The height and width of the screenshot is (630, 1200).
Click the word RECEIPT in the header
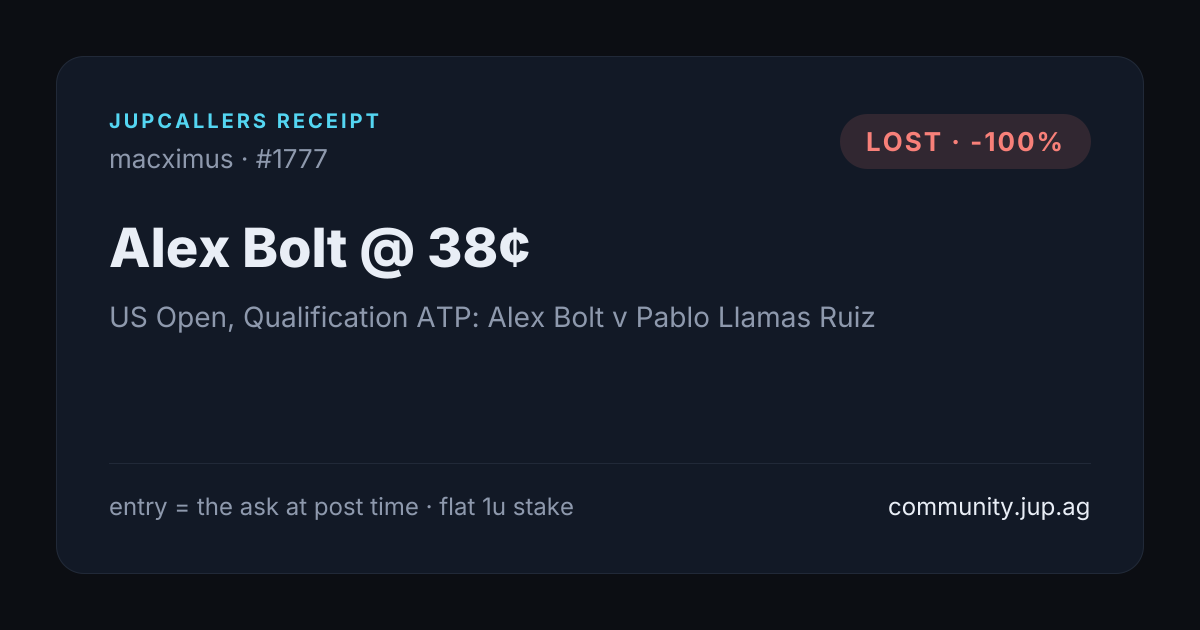pyautogui.click(x=329, y=122)
